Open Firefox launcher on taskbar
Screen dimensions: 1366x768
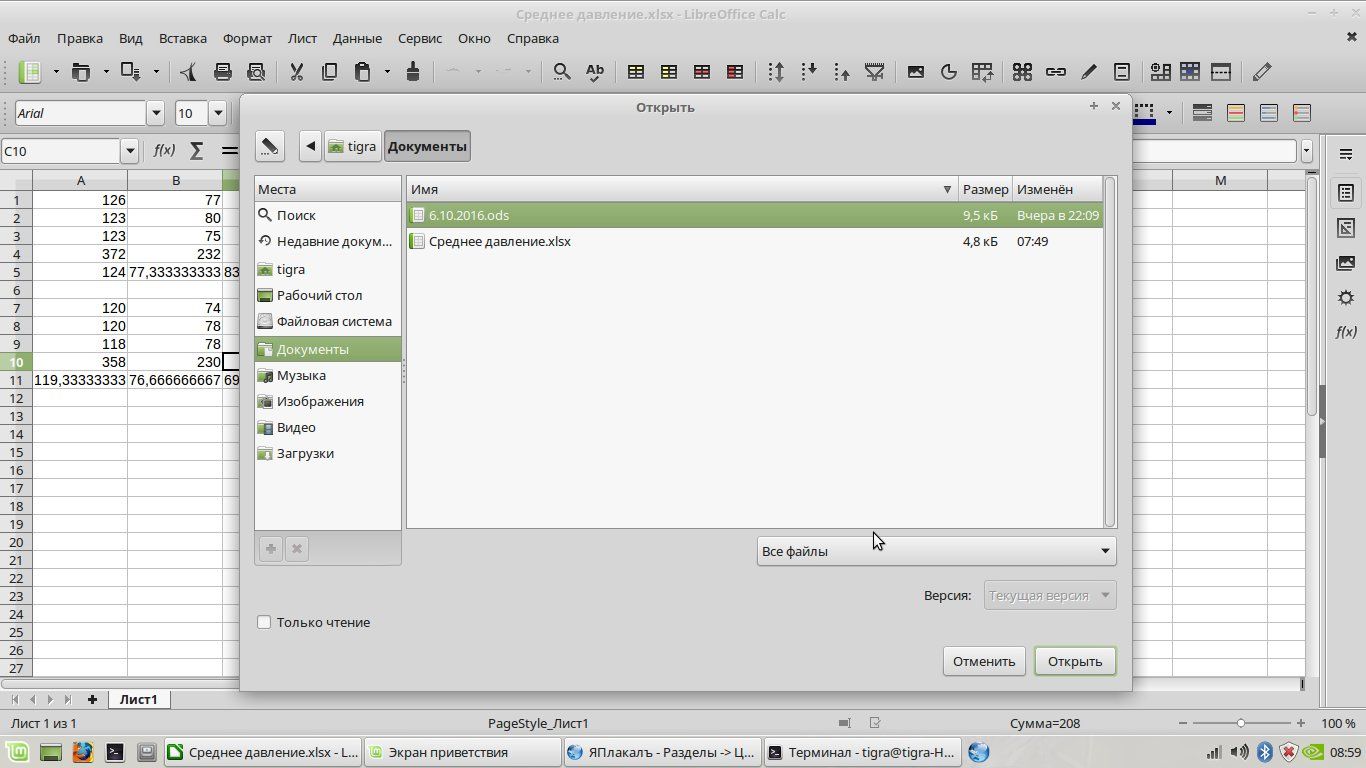[82, 752]
